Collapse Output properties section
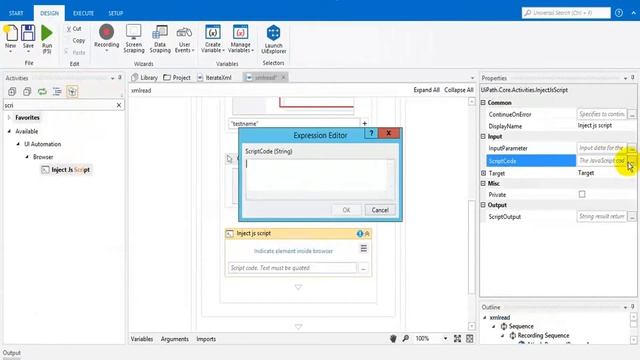 click(483, 205)
